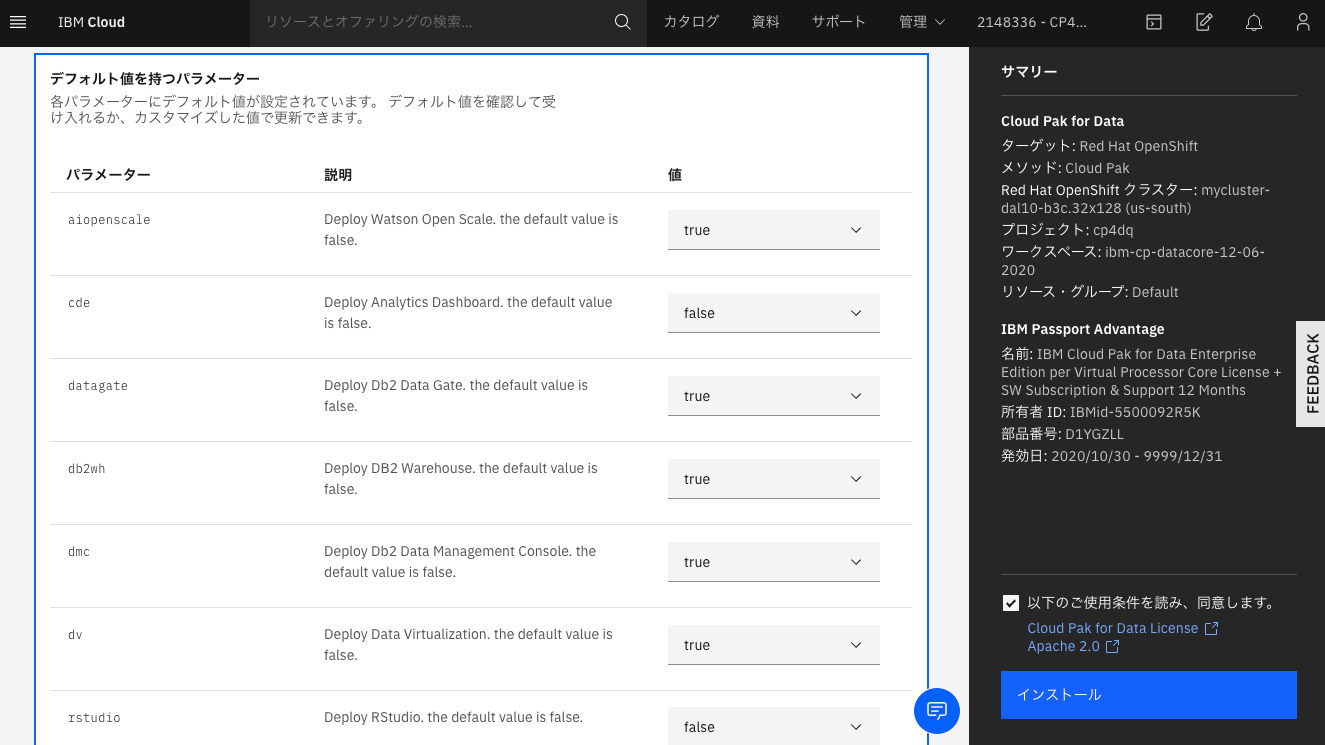Click the インストール button

[x=1149, y=695]
